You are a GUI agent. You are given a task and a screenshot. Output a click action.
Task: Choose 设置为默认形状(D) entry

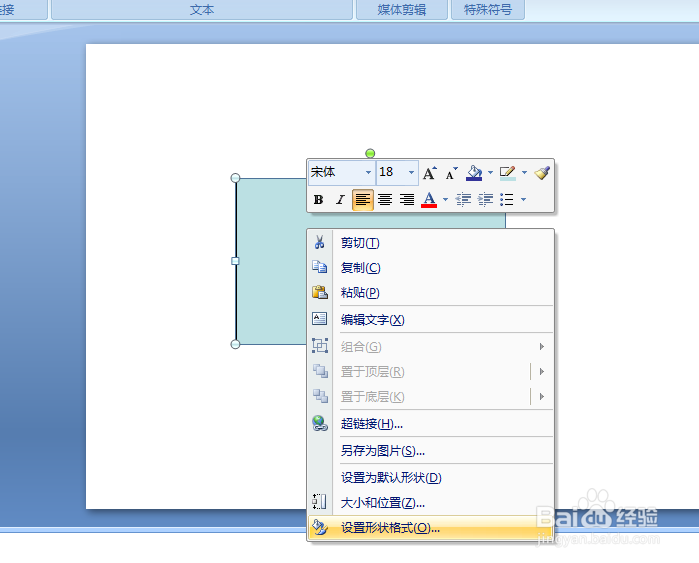(x=430, y=478)
